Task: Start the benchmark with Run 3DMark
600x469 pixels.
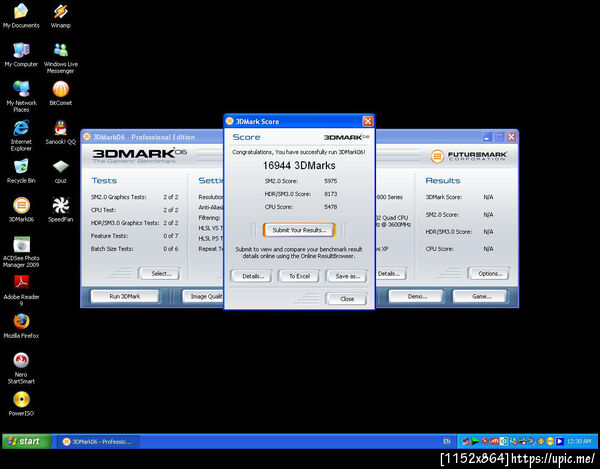Action: tap(125, 296)
